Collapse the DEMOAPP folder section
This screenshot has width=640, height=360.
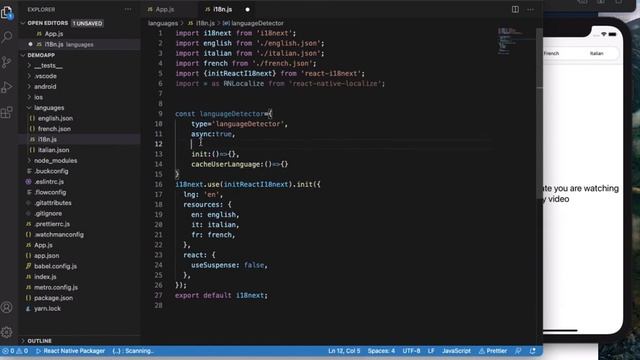click(x=23, y=55)
